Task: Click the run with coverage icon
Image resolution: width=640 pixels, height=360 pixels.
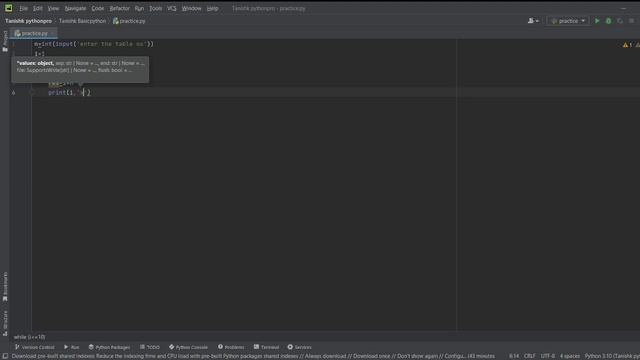Action: pyautogui.click(x=620, y=21)
